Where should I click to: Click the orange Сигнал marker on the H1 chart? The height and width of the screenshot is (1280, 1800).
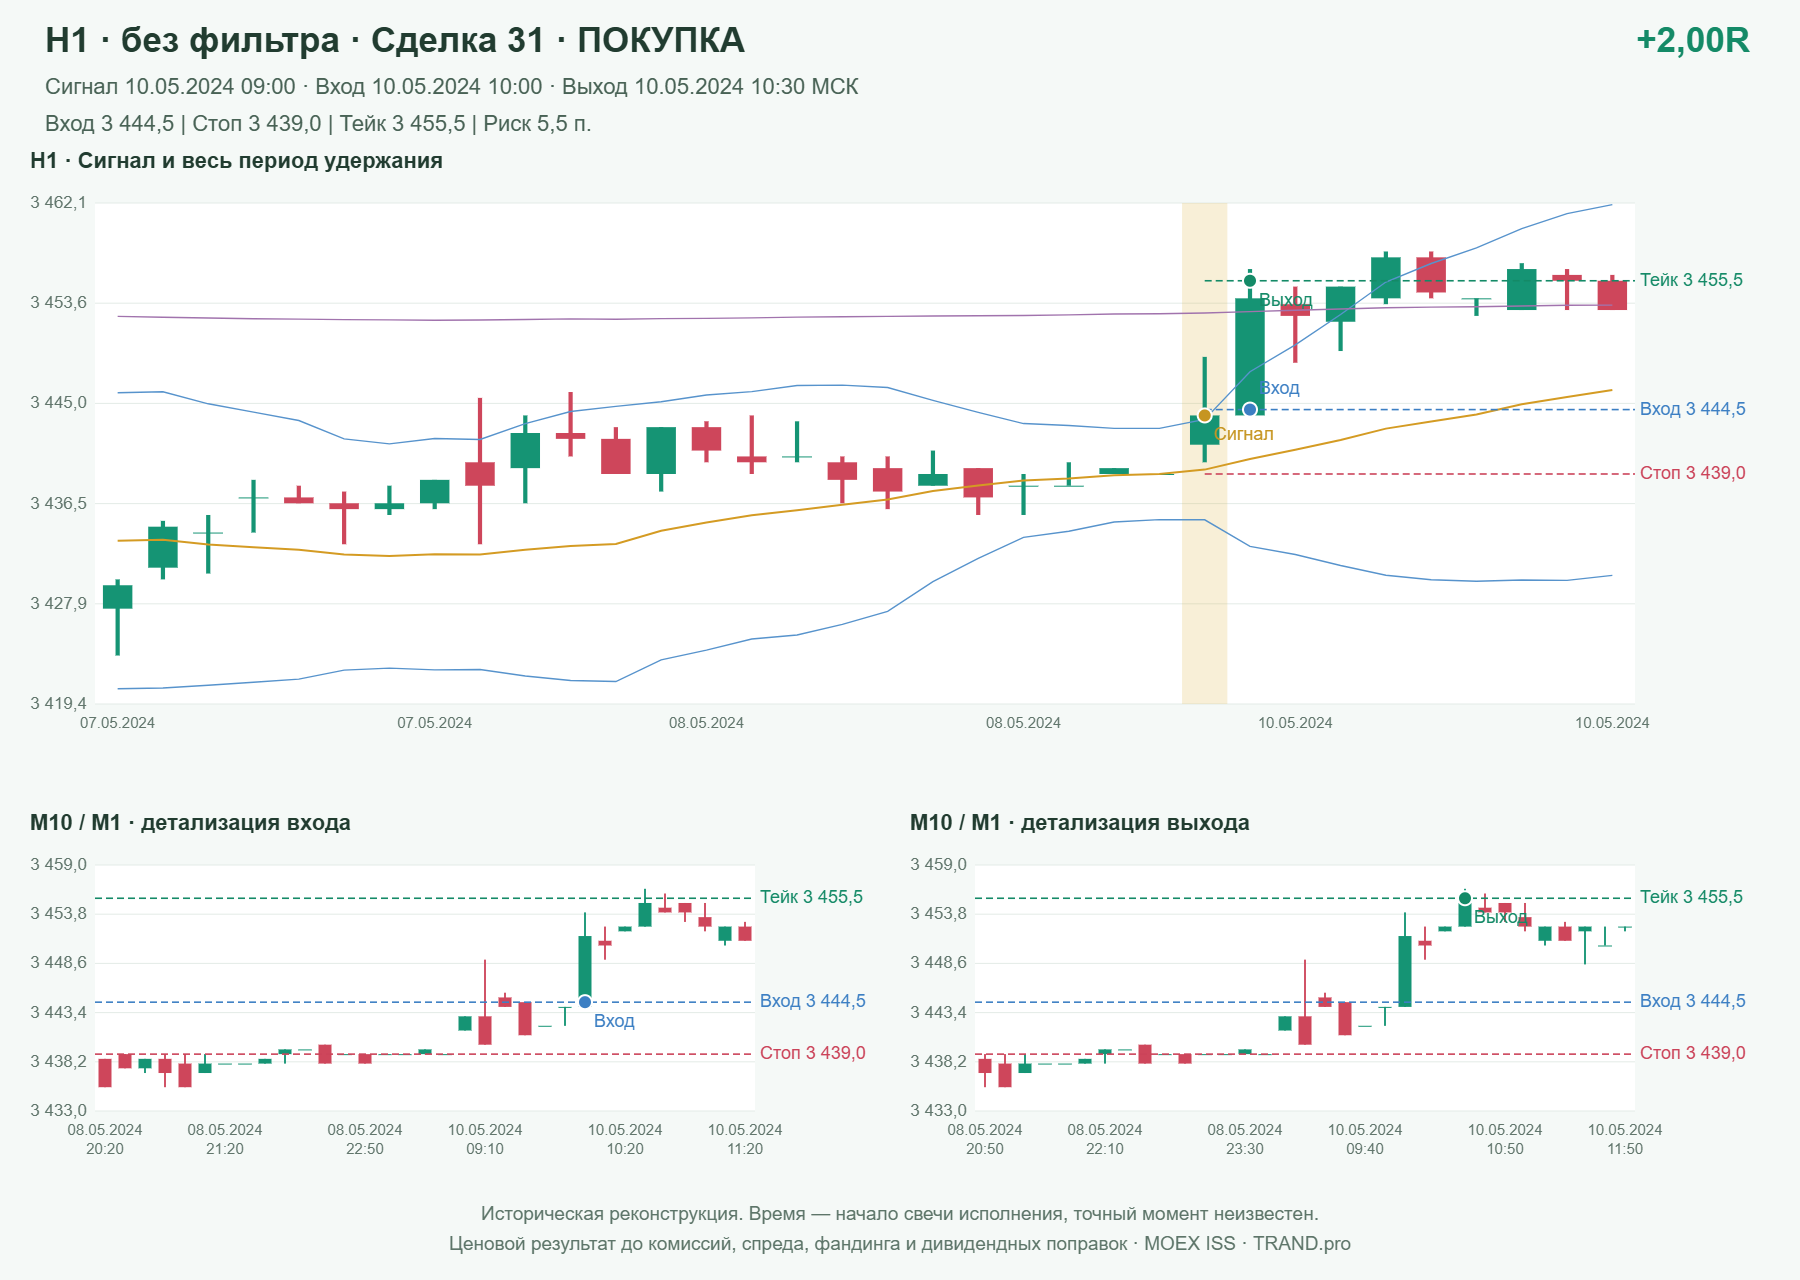click(x=1204, y=415)
